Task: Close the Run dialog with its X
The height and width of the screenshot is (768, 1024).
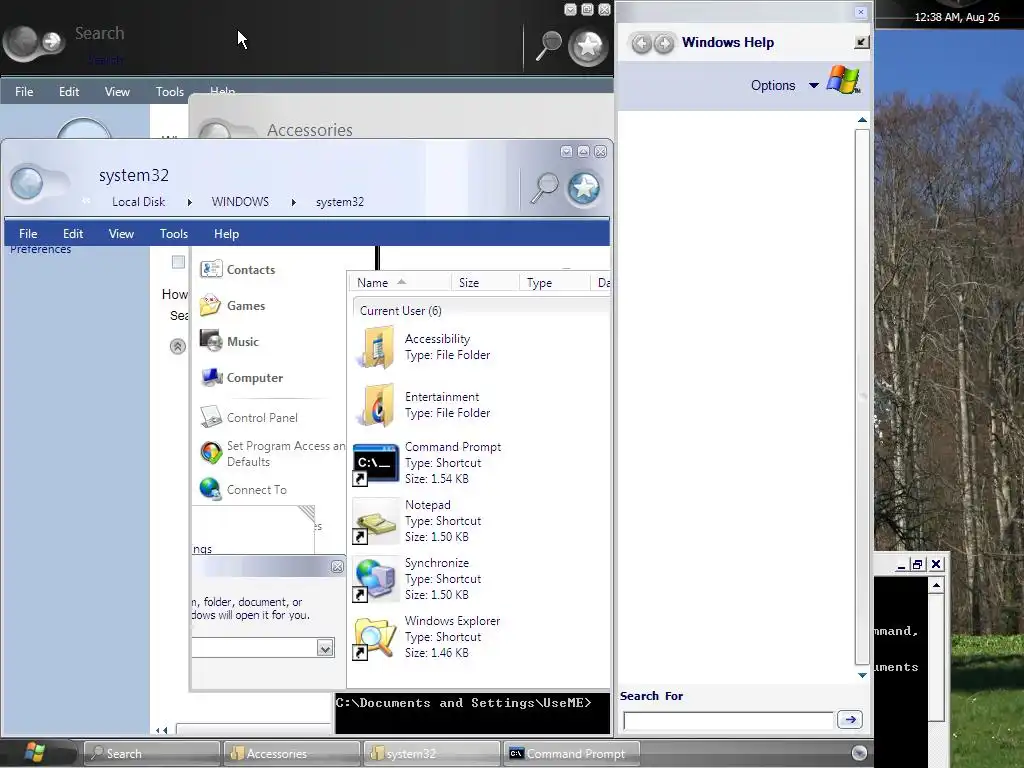Action: pyautogui.click(x=337, y=567)
